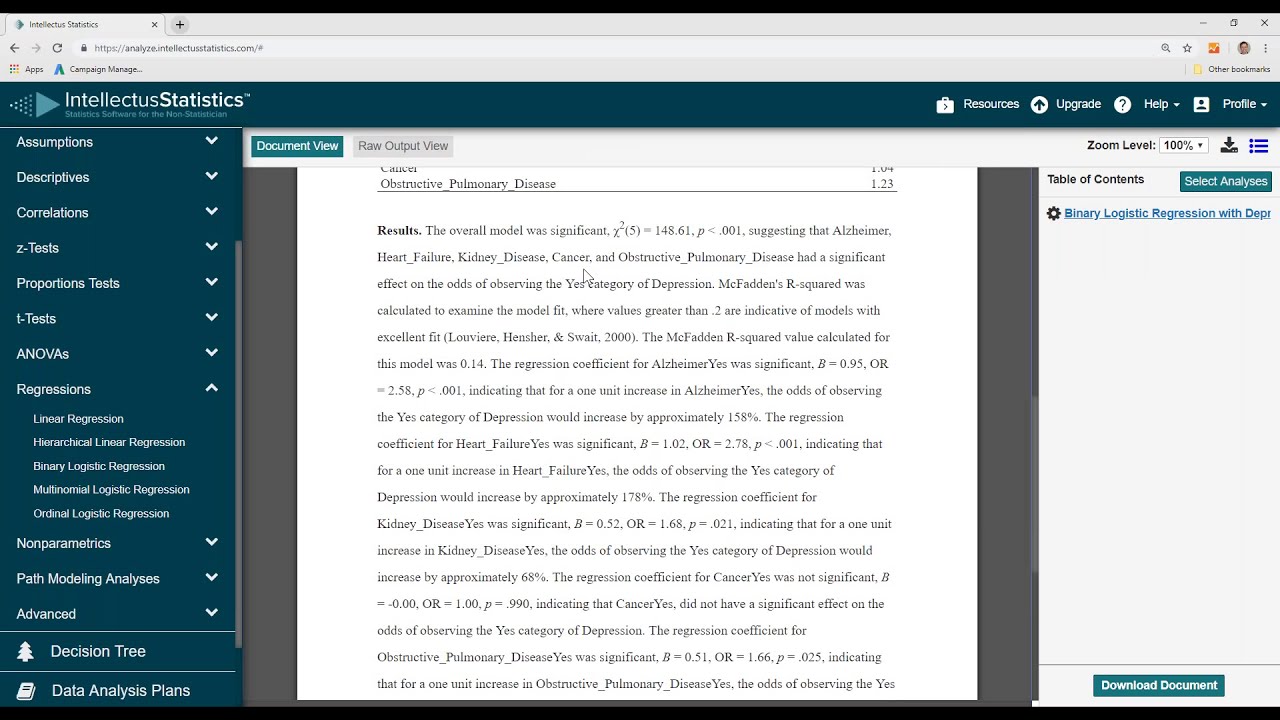Click the Upgrade arrow icon
This screenshot has width=1280, height=720.
click(x=1040, y=105)
